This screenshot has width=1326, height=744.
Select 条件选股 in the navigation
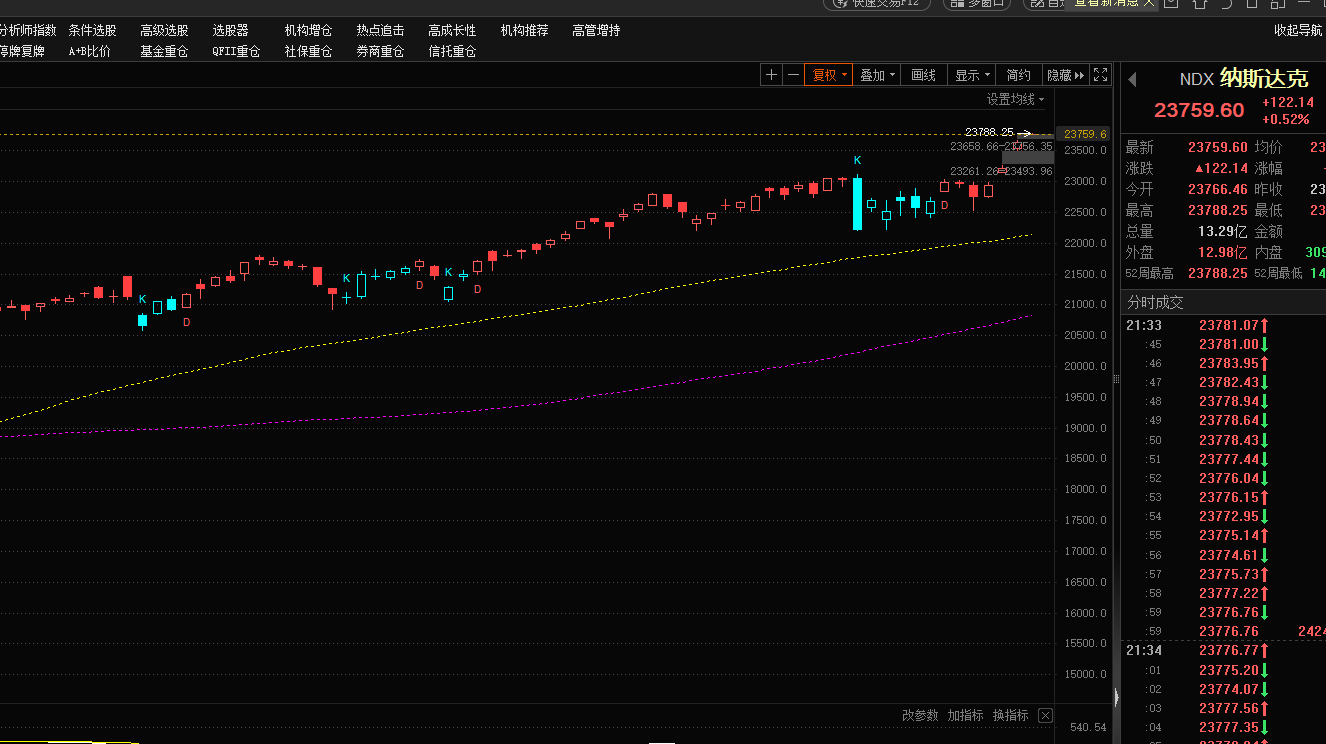(x=92, y=31)
